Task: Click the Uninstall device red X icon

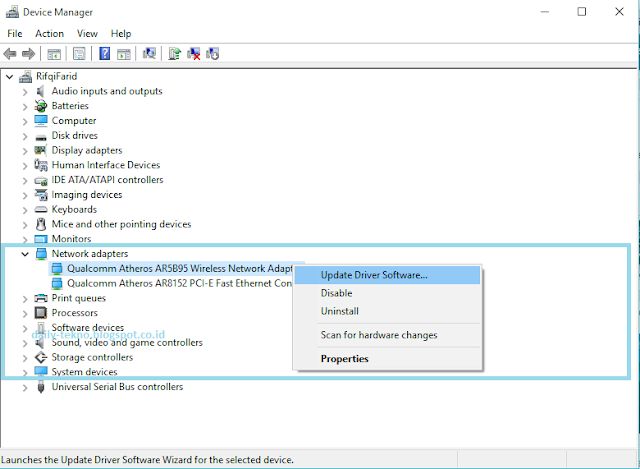Action: pos(193,53)
